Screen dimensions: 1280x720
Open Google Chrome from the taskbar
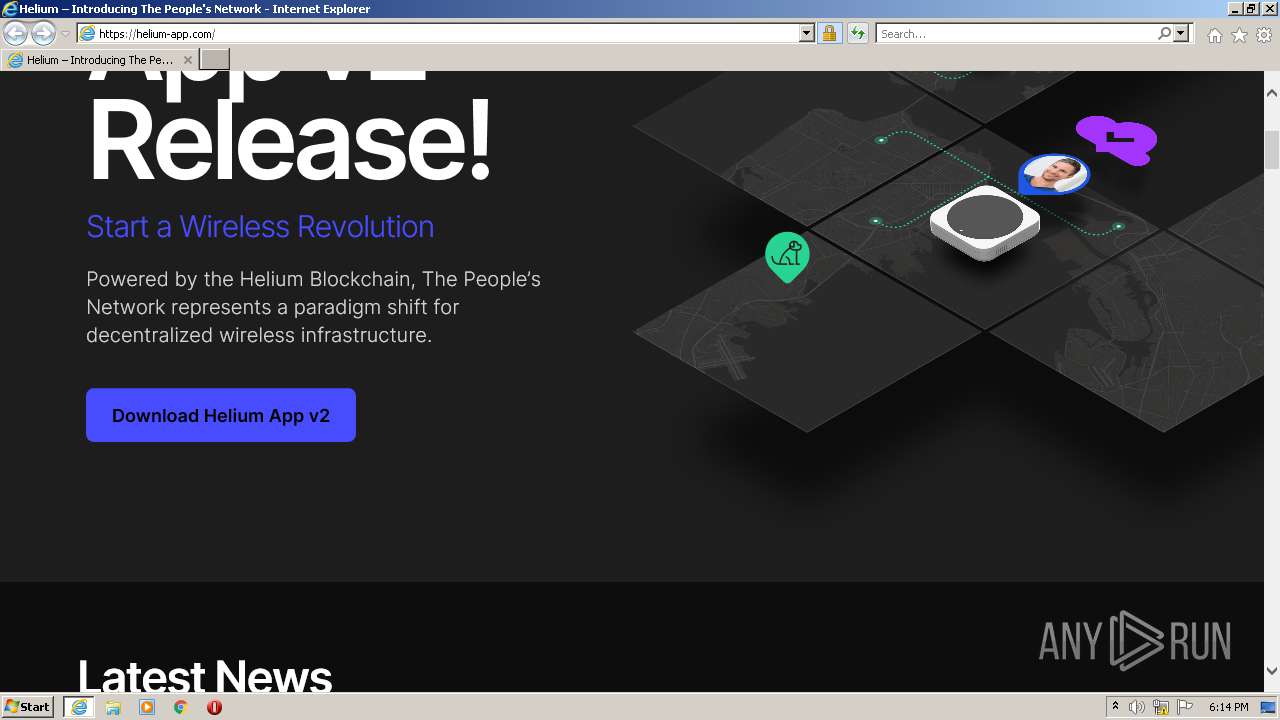[x=181, y=707]
